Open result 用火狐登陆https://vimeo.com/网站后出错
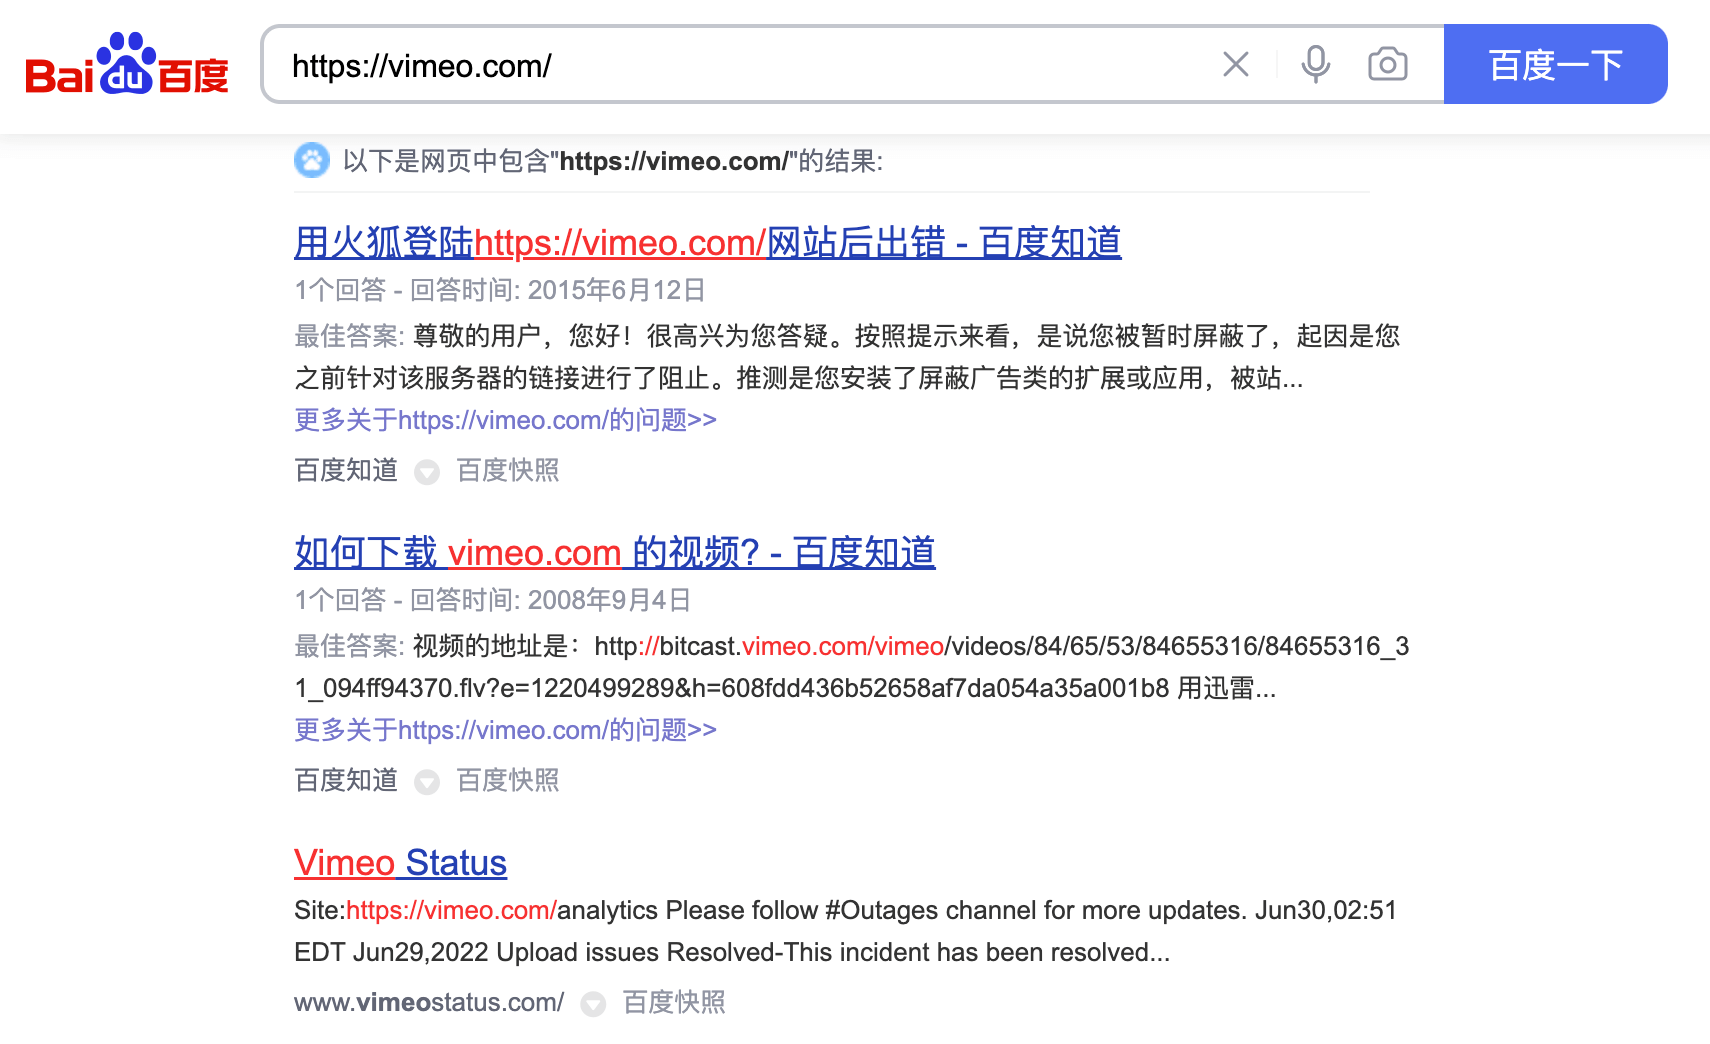The image size is (1710, 1044). [708, 243]
